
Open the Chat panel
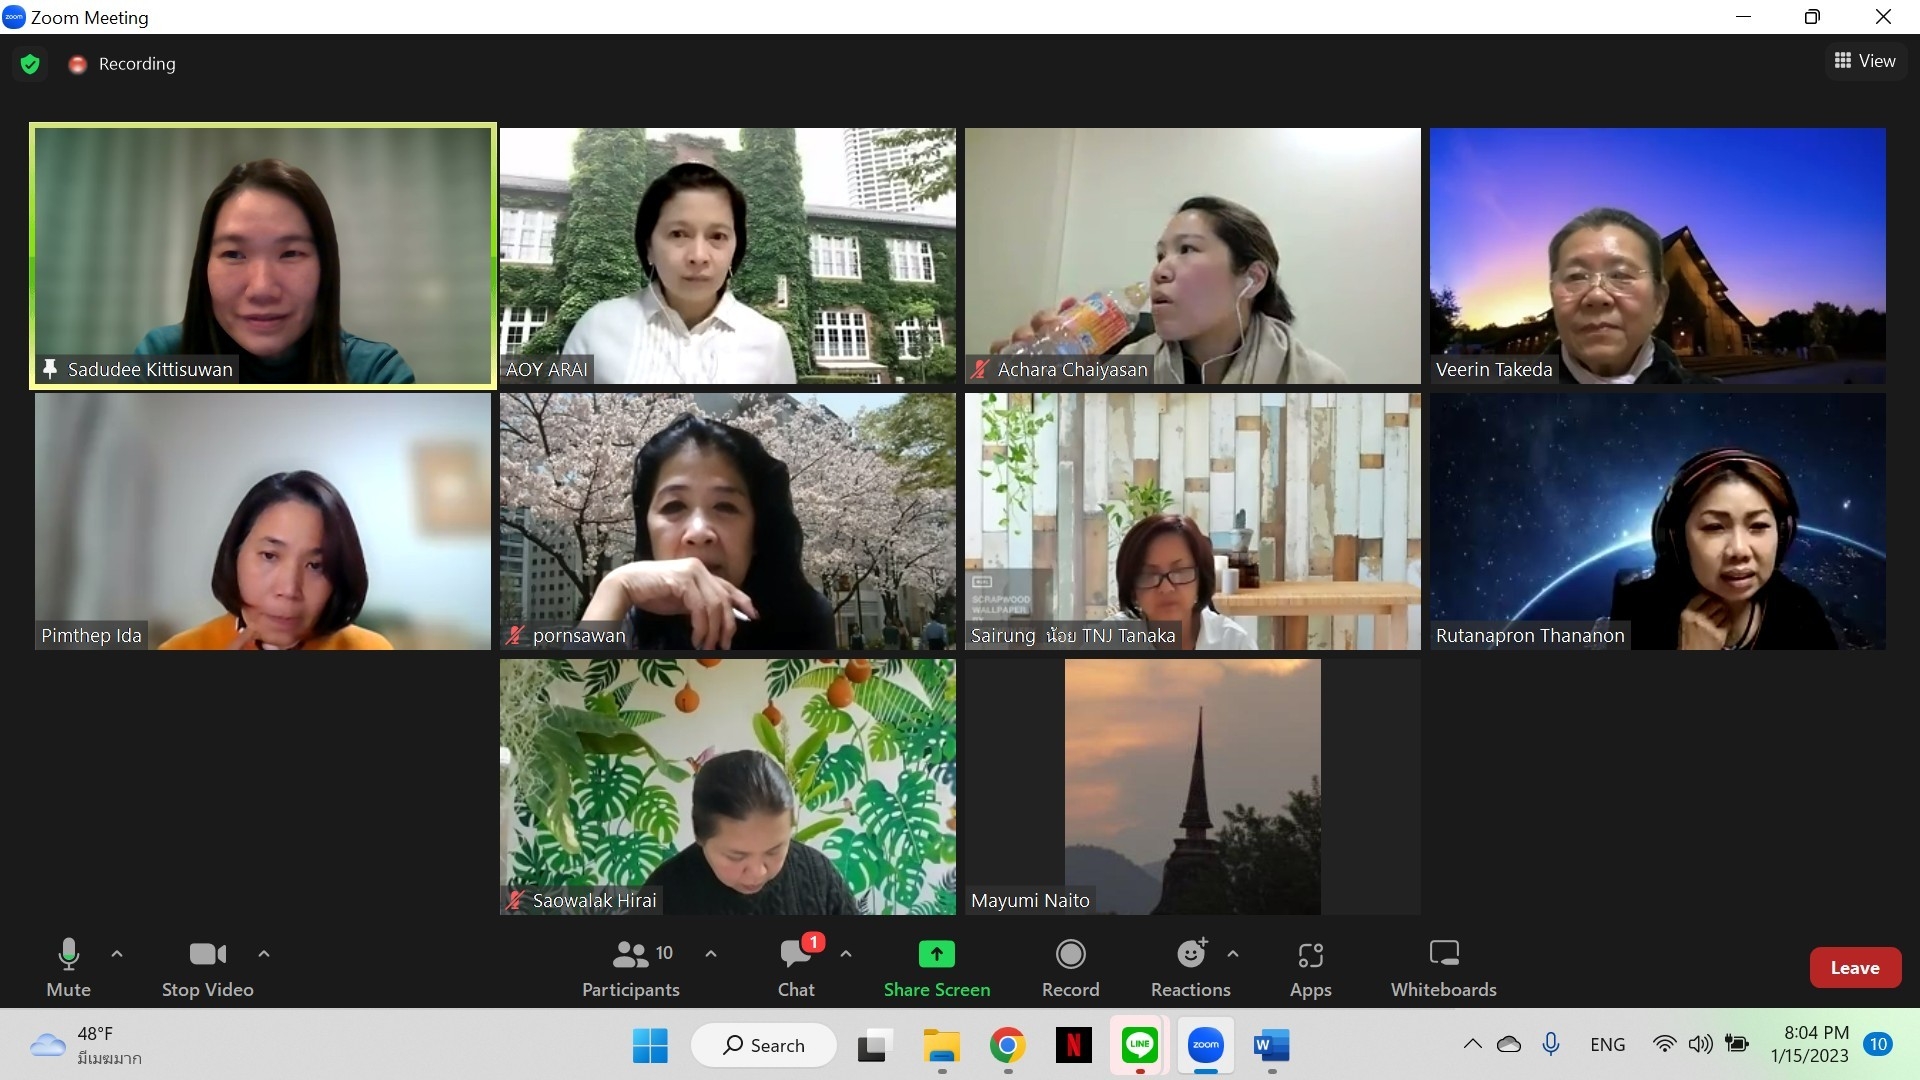pyautogui.click(x=796, y=968)
